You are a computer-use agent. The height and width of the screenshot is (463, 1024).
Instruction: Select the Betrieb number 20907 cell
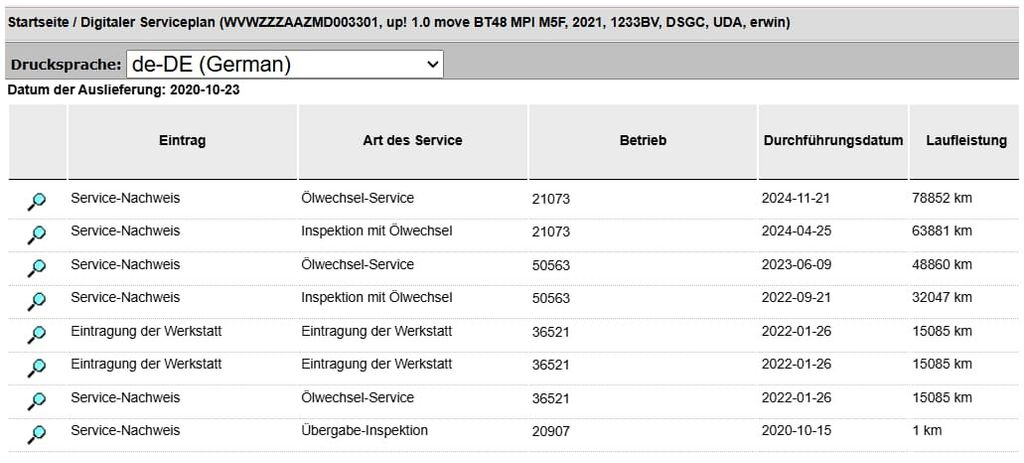click(x=550, y=431)
